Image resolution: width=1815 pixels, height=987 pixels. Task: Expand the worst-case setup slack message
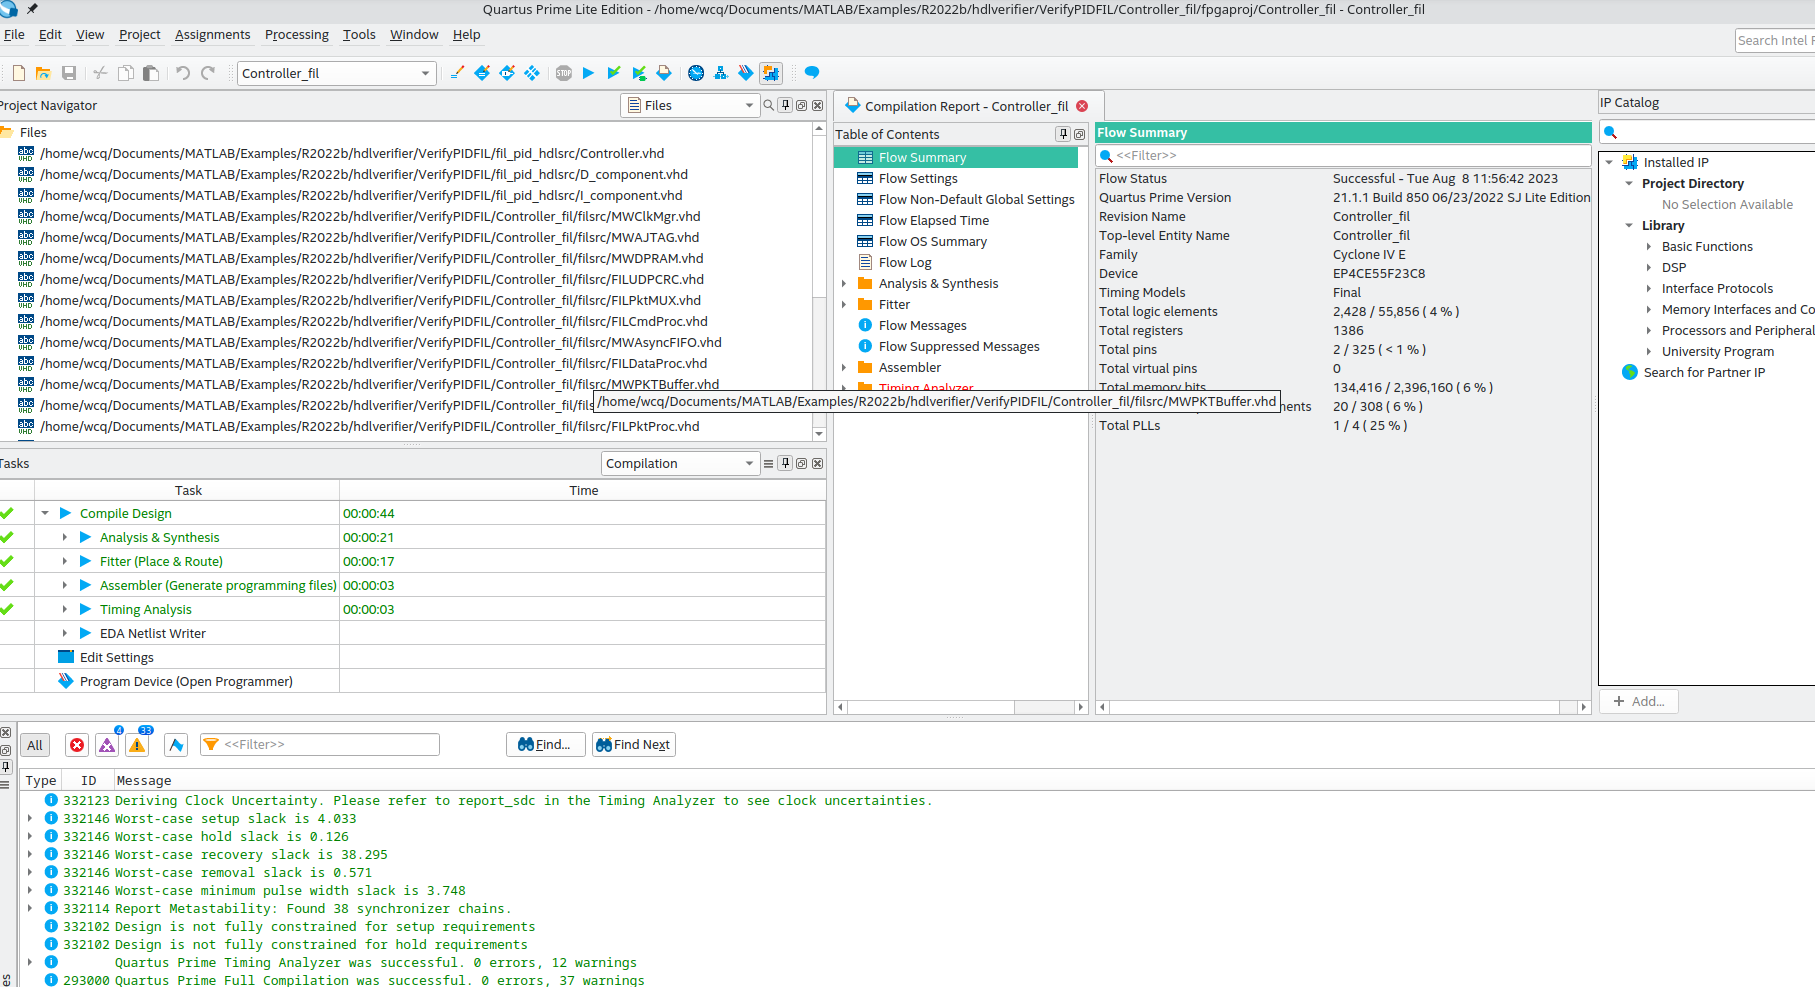[x=29, y=818]
